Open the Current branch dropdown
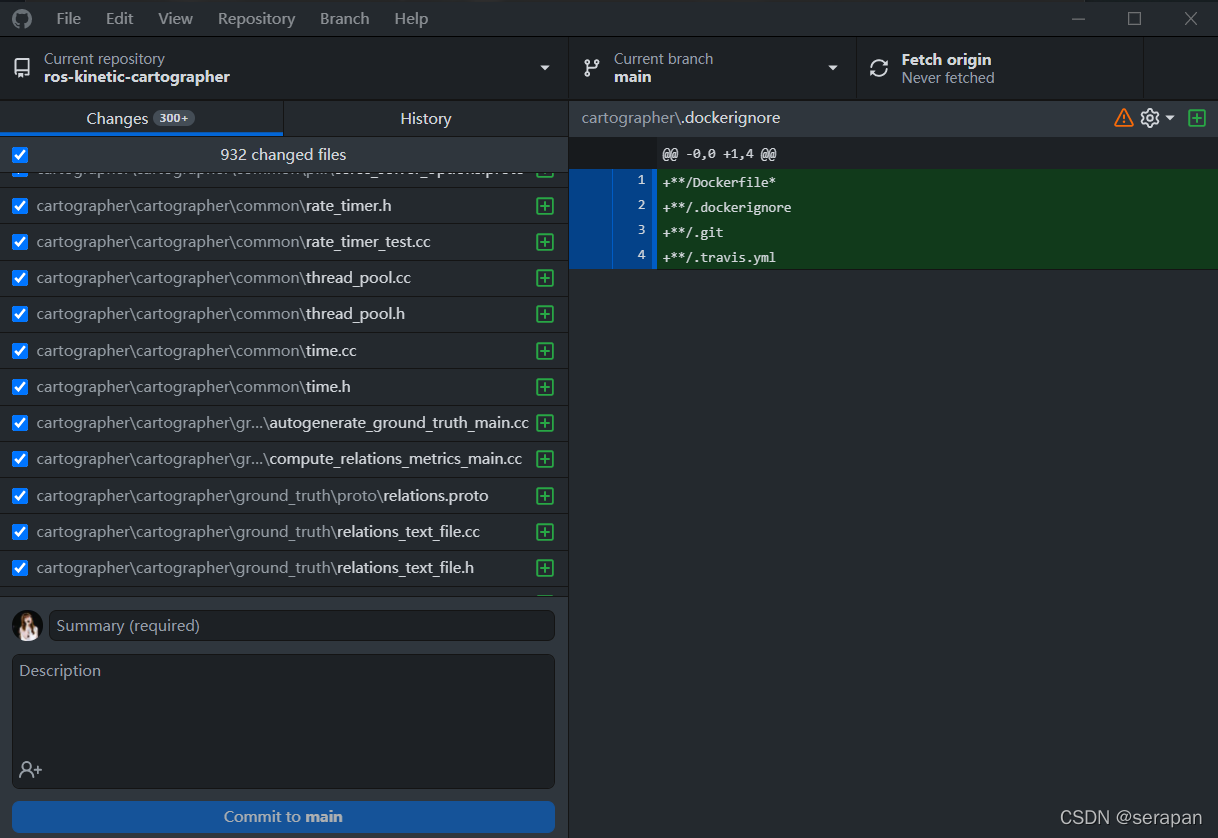 tap(712, 68)
